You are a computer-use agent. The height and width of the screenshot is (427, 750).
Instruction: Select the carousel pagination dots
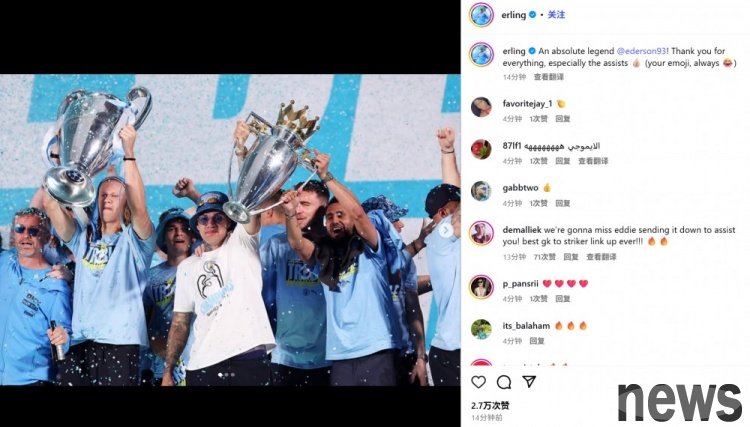pos(227,375)
